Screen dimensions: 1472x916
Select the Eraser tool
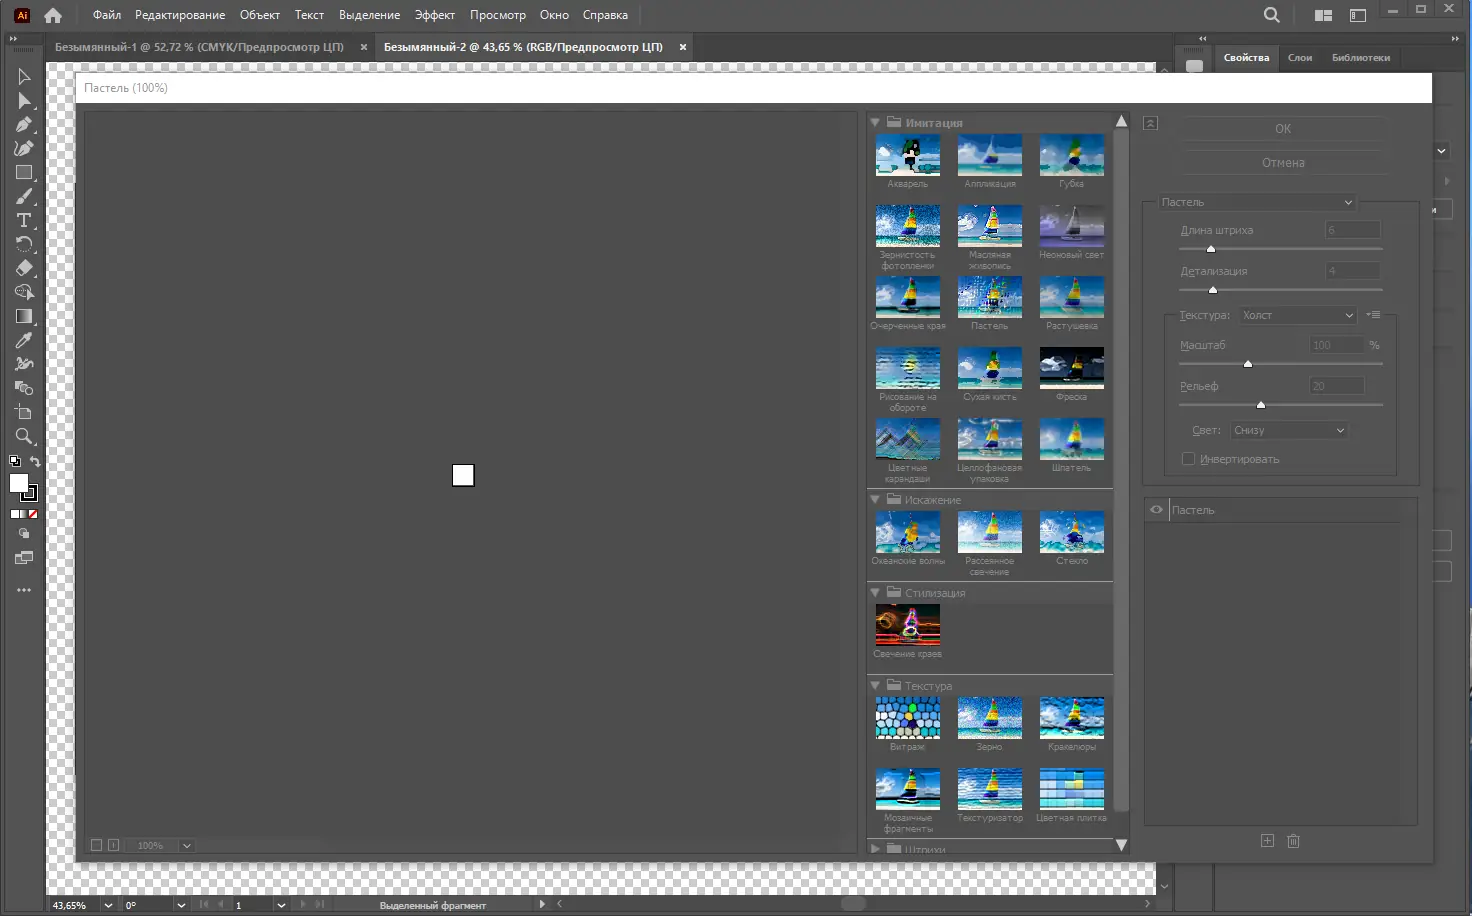[24, 269]
